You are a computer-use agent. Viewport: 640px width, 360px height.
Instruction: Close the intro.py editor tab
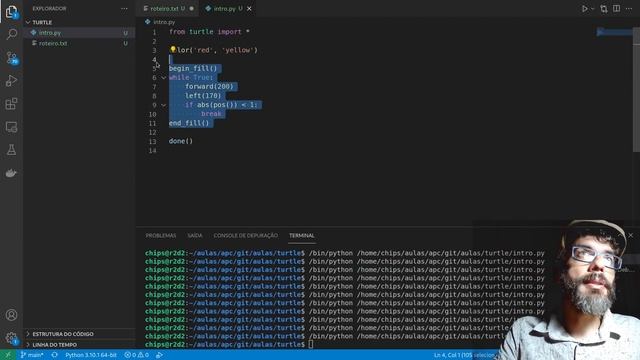(x=249, y=9)
